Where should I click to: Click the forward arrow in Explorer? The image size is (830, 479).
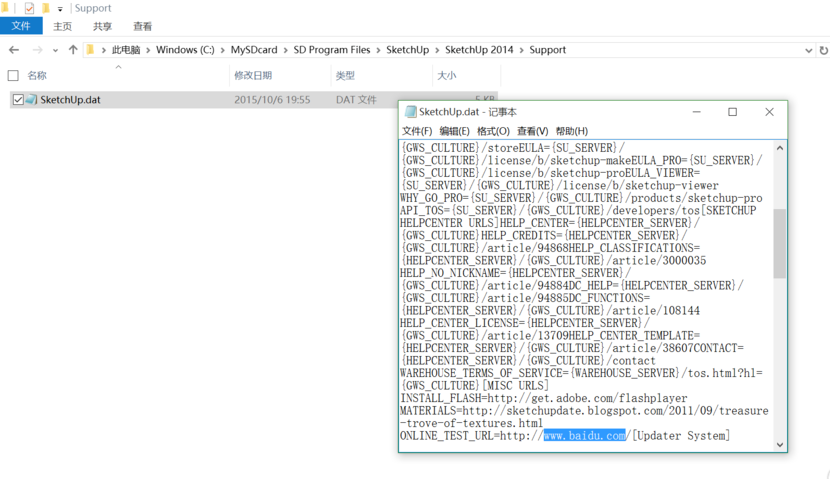click(38, 50)
